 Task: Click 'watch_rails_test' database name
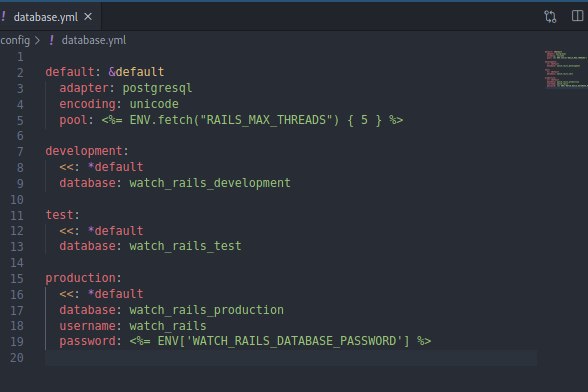[186, 246]
